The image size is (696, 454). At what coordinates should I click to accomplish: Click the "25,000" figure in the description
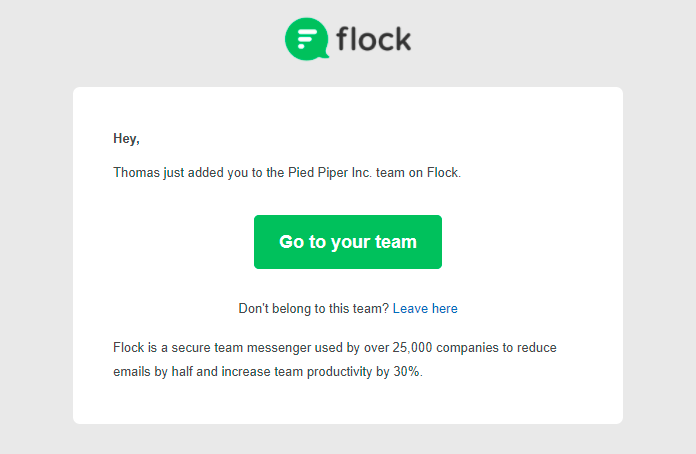coord(412,347)
